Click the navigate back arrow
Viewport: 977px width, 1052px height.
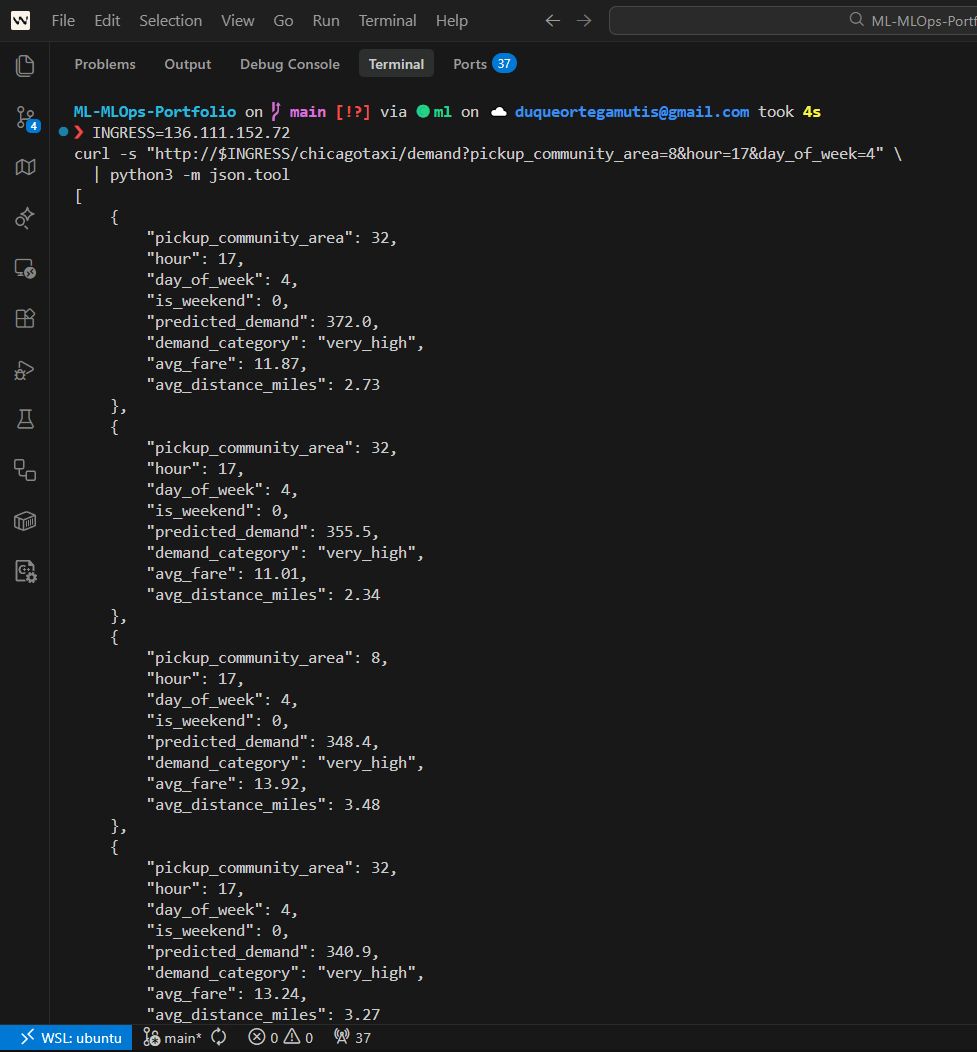pos(552,21)
